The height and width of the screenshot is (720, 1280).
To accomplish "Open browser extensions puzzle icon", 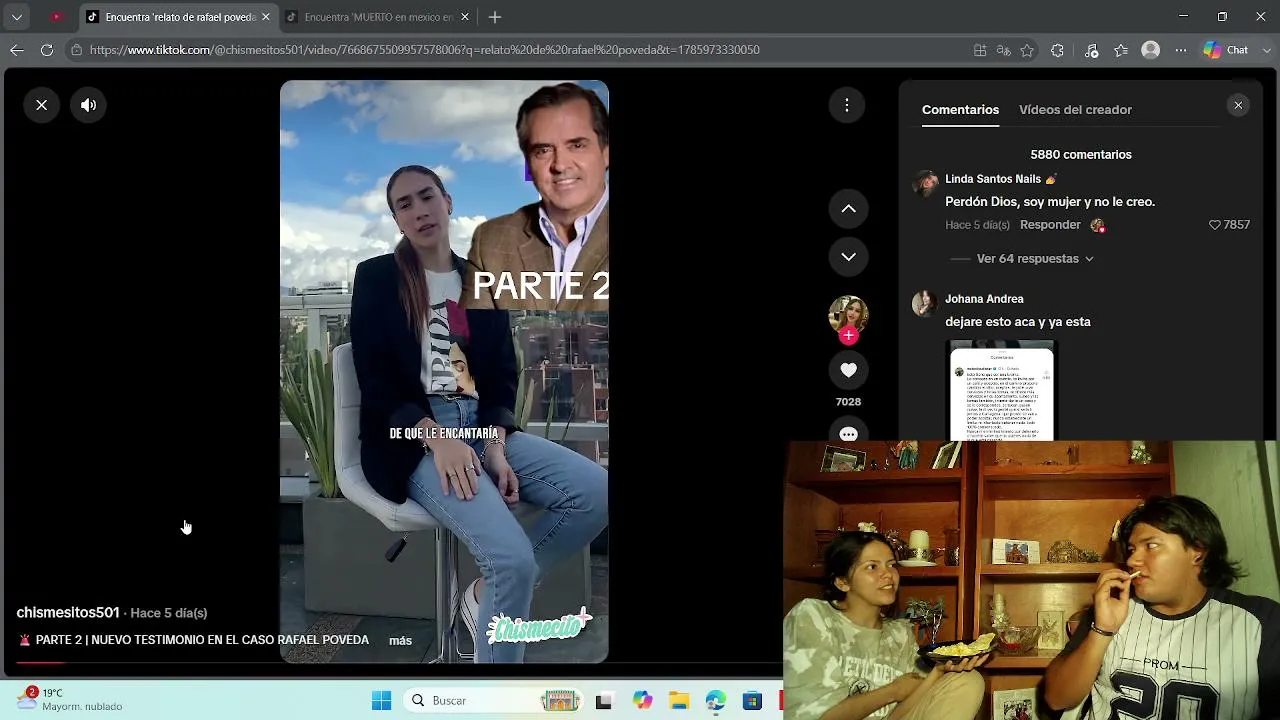I will point(1057,50).
